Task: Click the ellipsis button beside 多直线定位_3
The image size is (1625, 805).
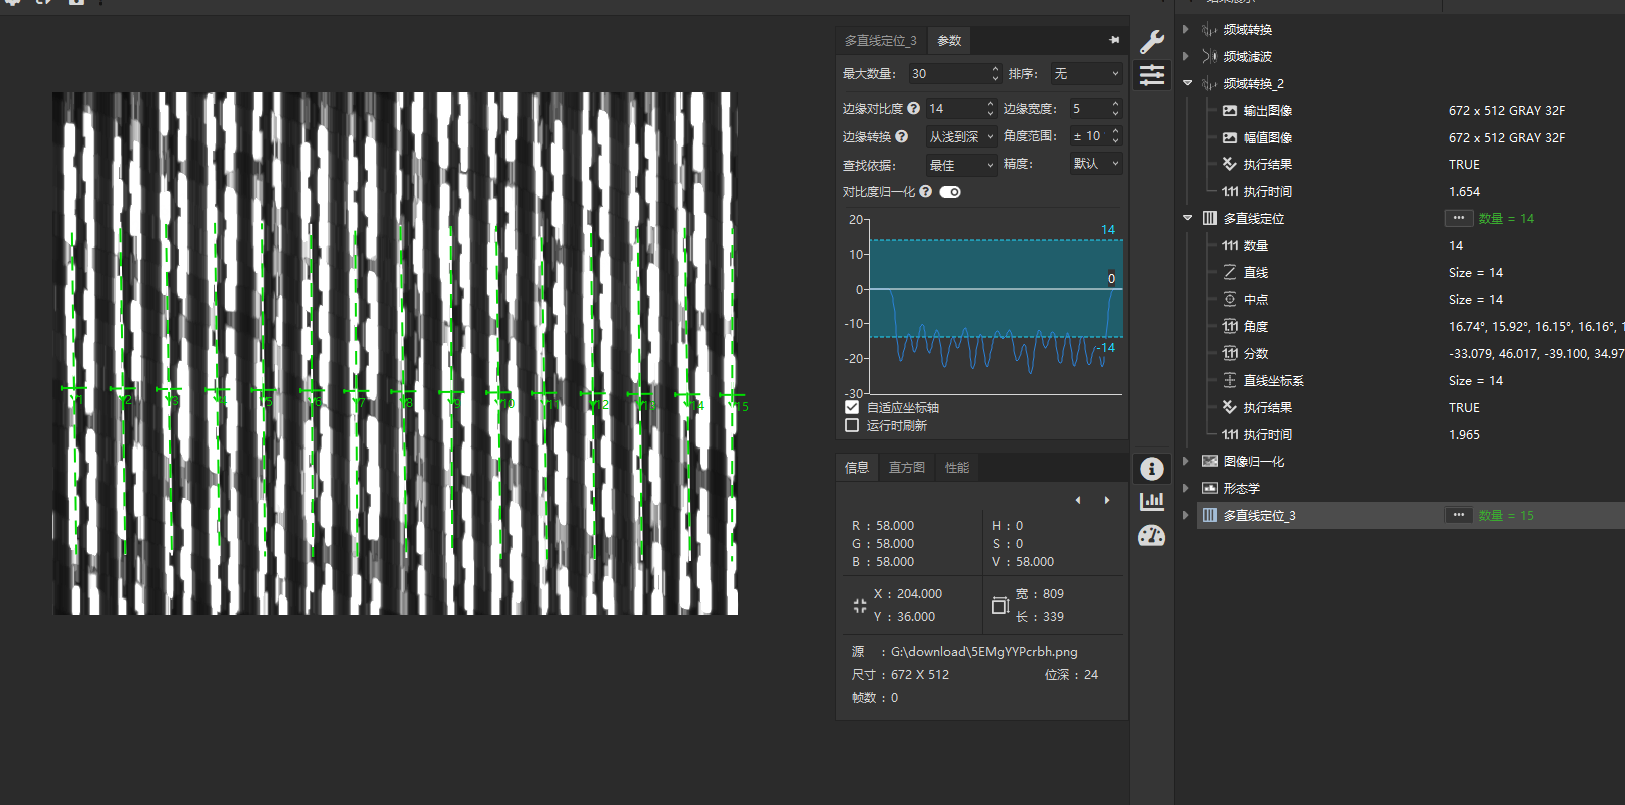Action: (x=1458, y=515)
